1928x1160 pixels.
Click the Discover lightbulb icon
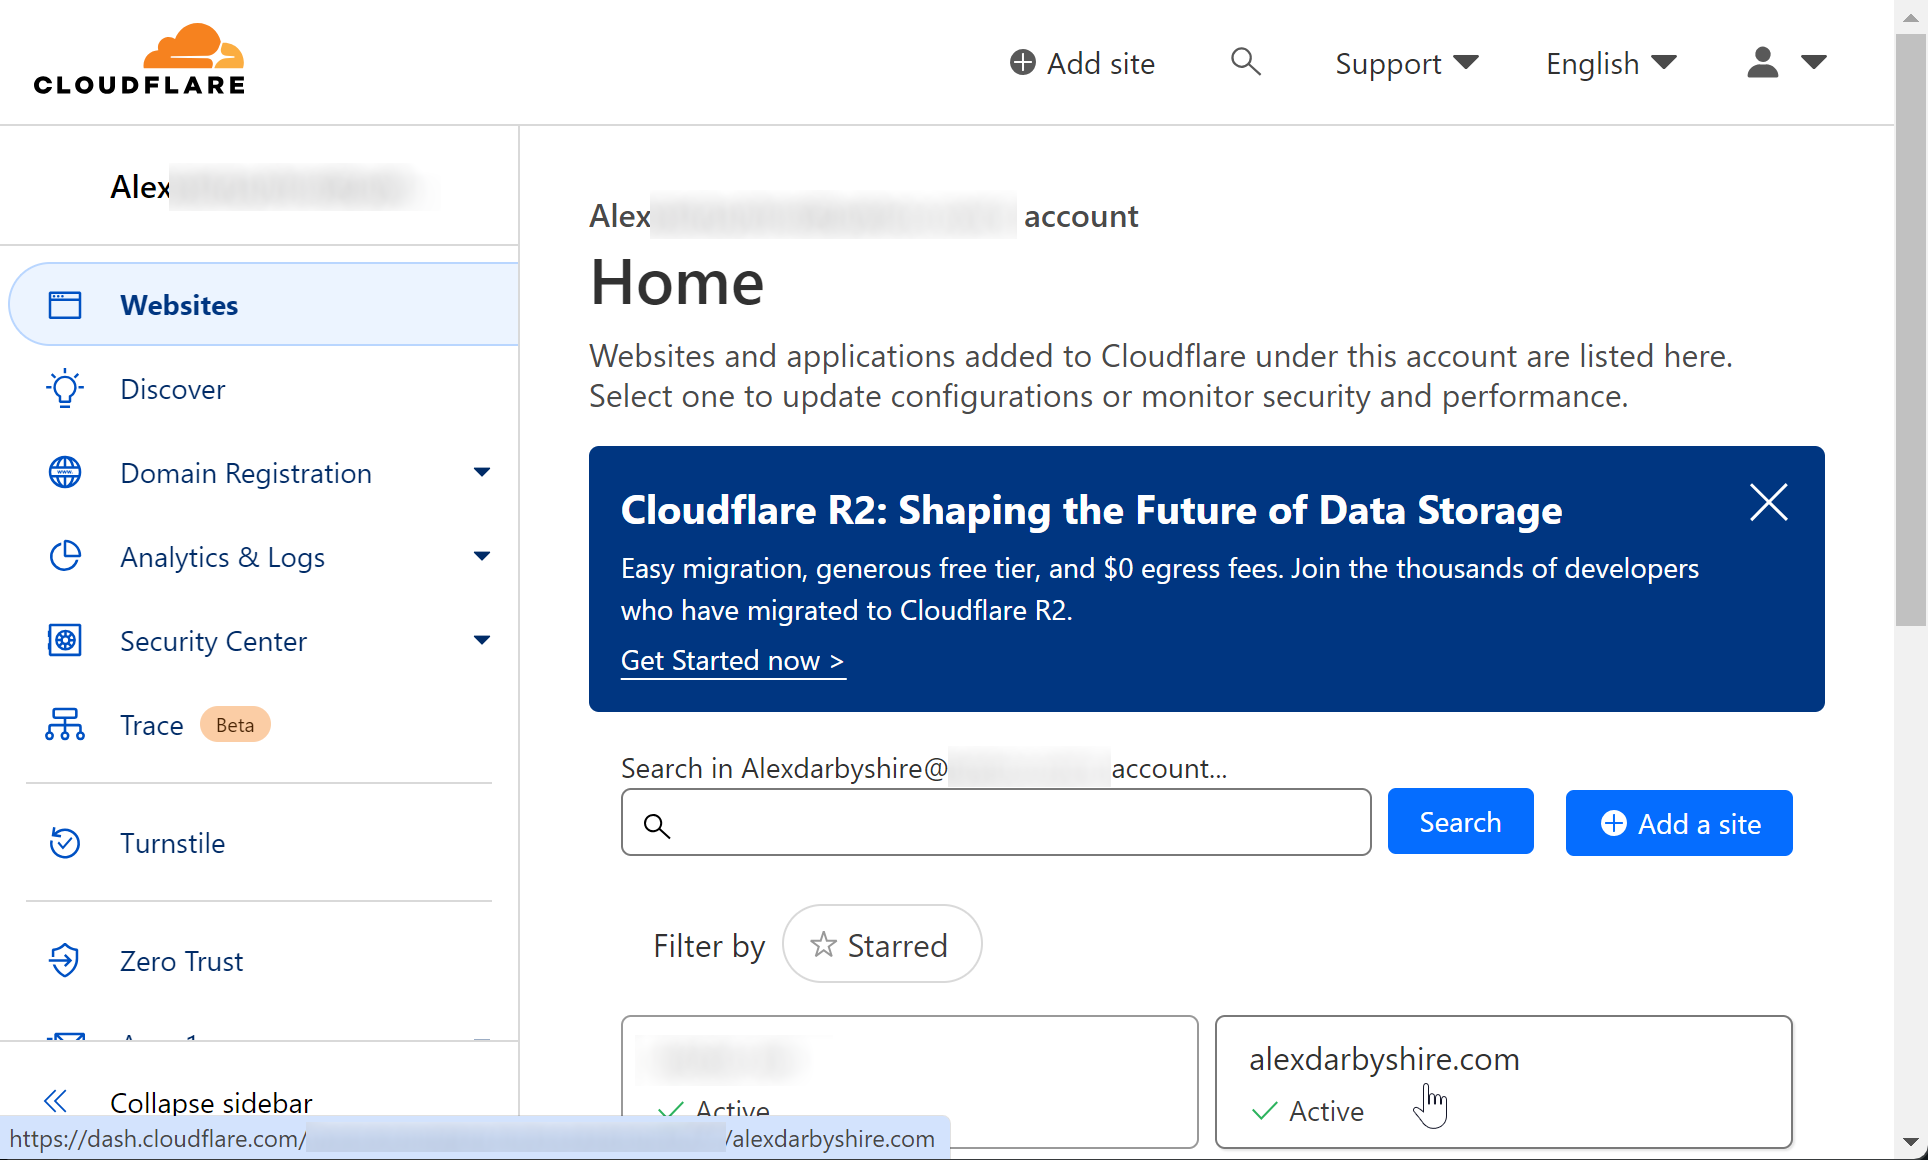(x=65, y=389)
